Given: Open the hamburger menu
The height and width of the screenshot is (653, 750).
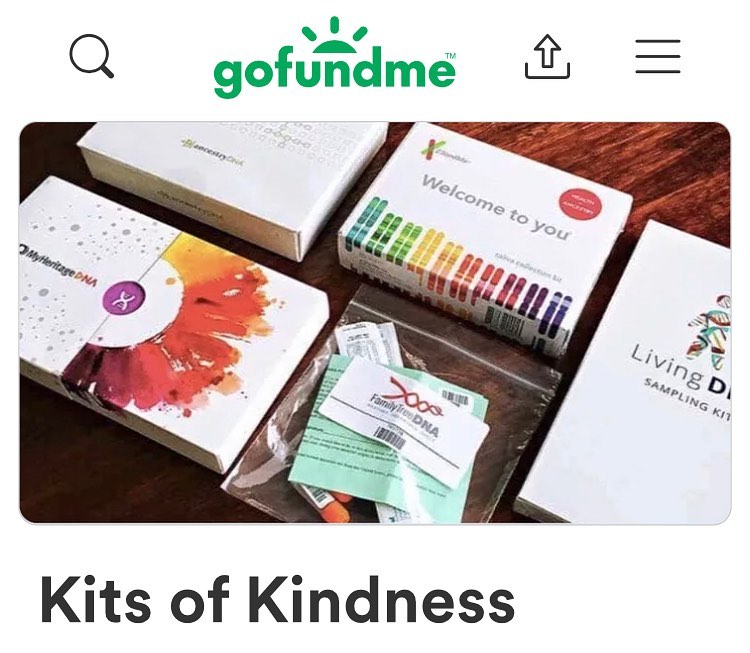Looking at the screenshot, I should click(x=658, y=56).
